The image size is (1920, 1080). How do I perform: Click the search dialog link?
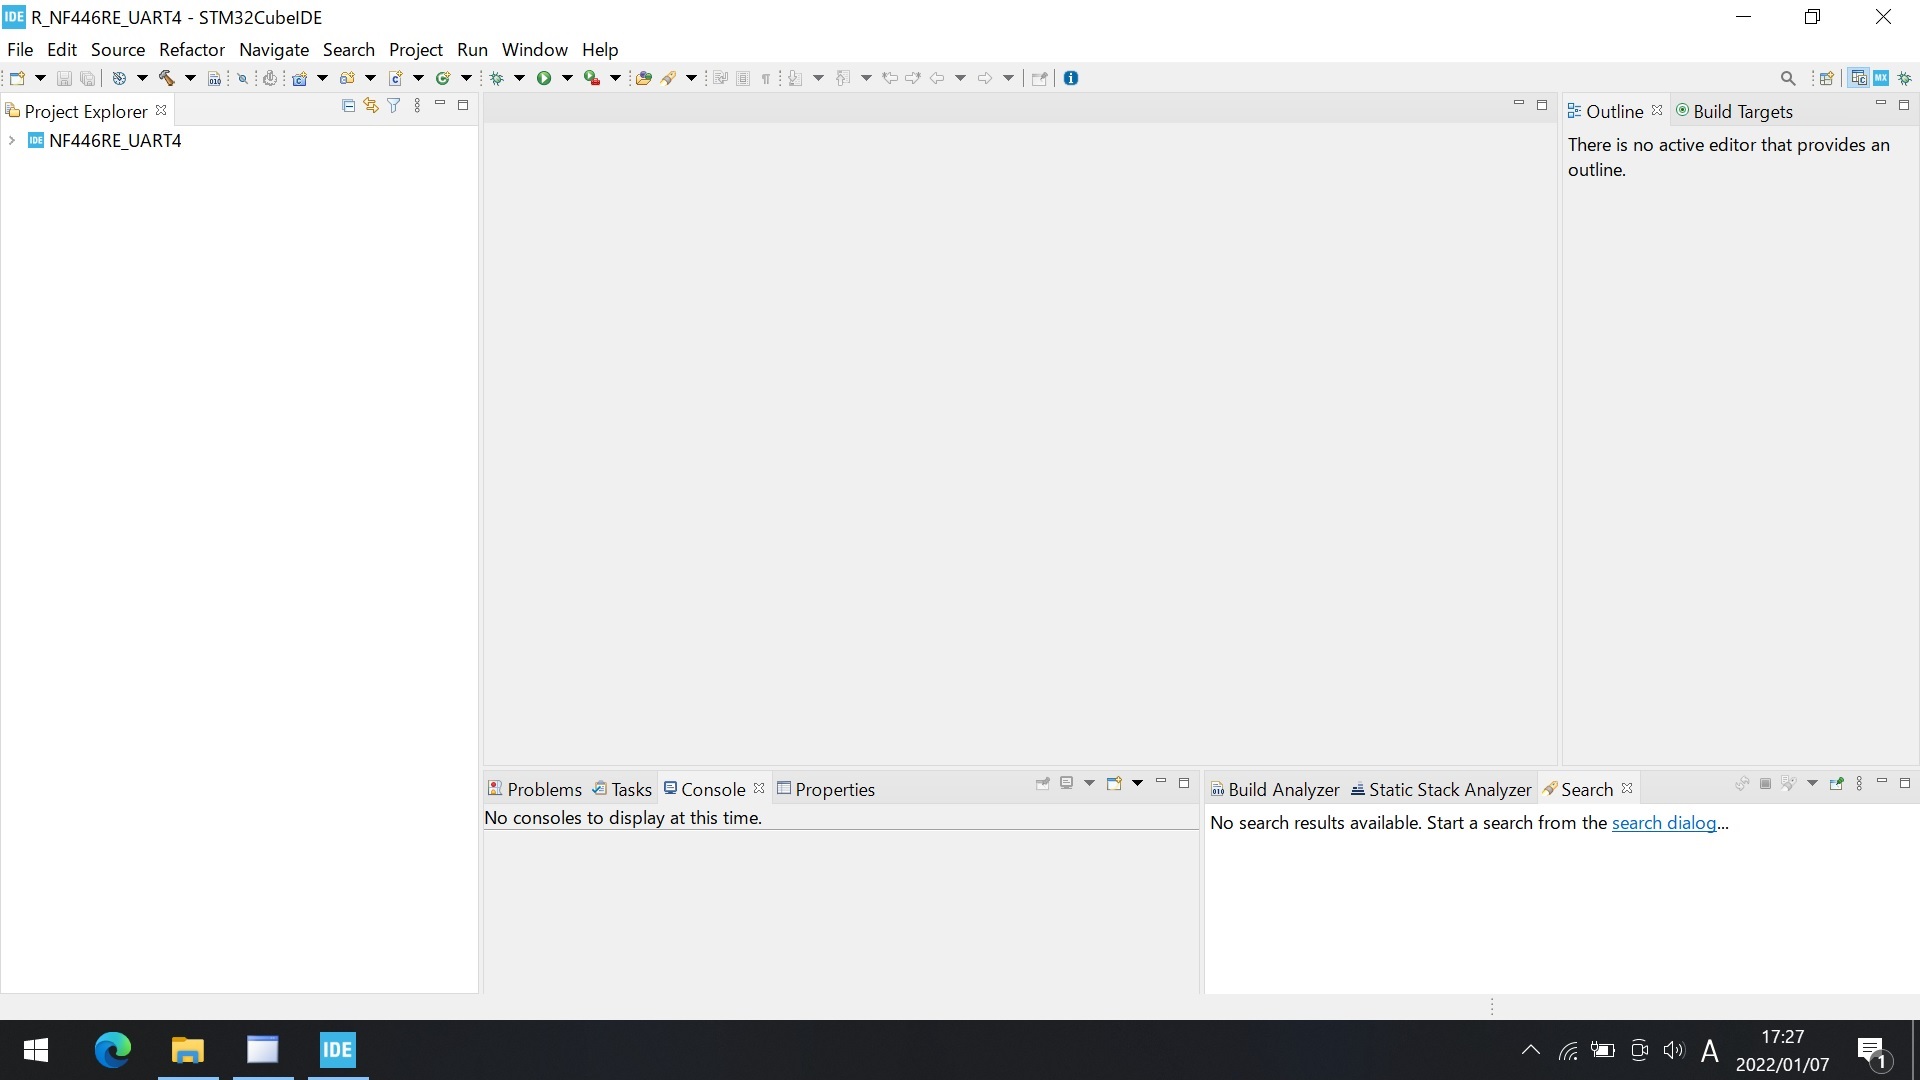coord(1664,823)
